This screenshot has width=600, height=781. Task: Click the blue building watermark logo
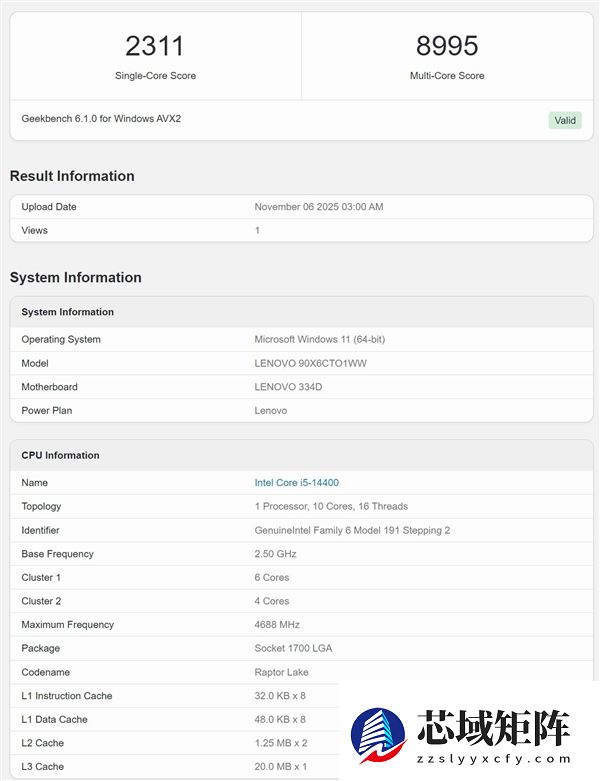(378, 736)
